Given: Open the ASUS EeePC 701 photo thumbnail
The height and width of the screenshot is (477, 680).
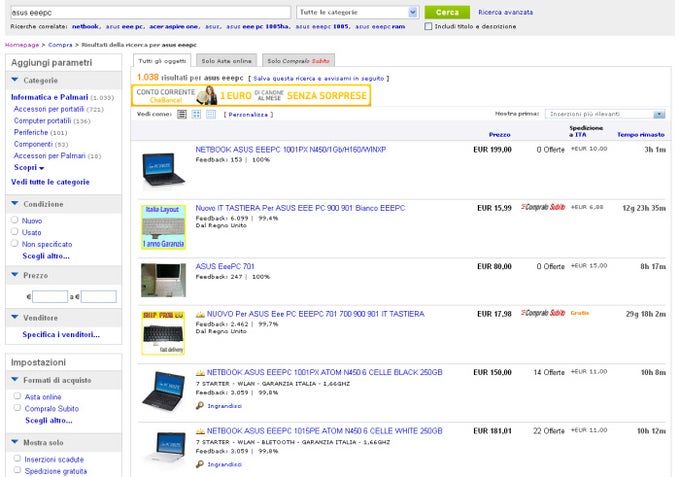Looking at the screenshot, I should click(x=163, y=281).
